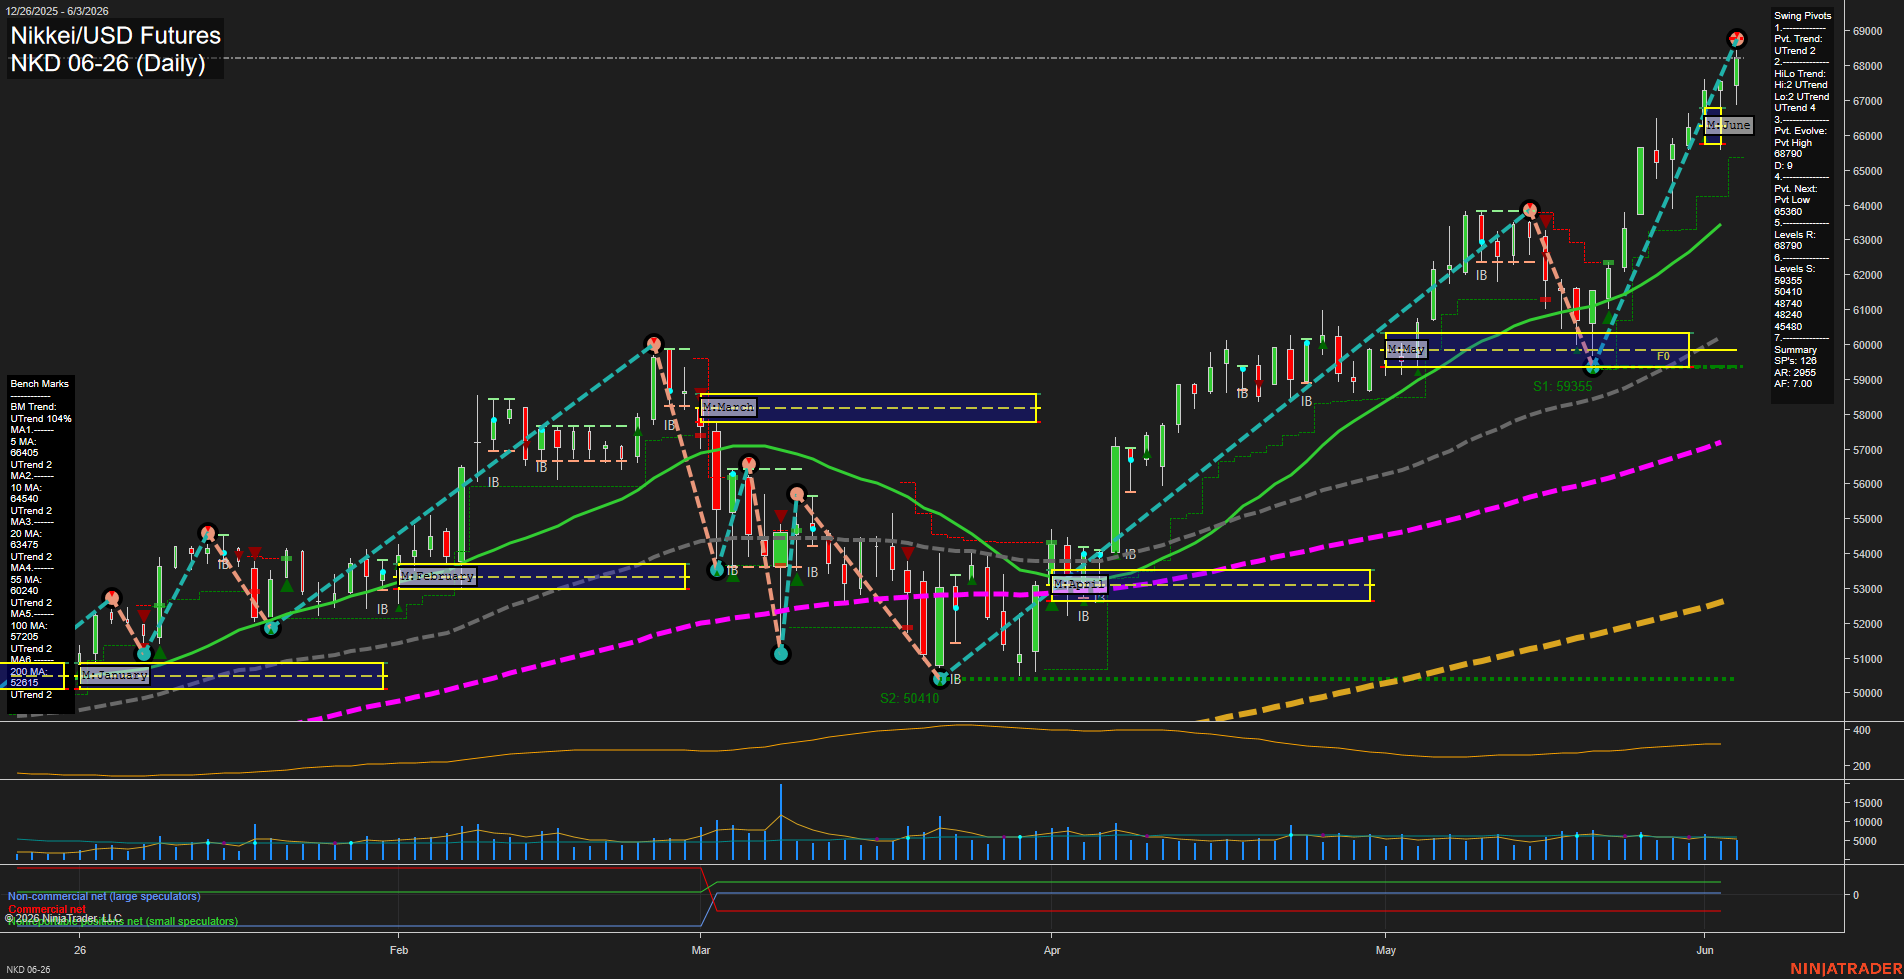Click the swing pivot low marker at 50410
Screen dimensions: 1904x979
coord(940,679)
